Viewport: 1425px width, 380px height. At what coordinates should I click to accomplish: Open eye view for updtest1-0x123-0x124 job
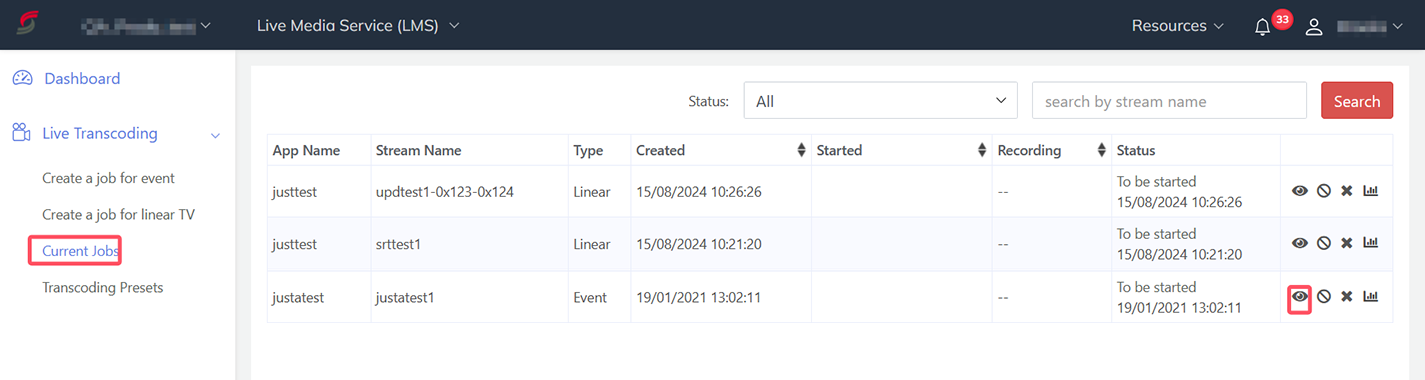click(x=1299, y=190)
